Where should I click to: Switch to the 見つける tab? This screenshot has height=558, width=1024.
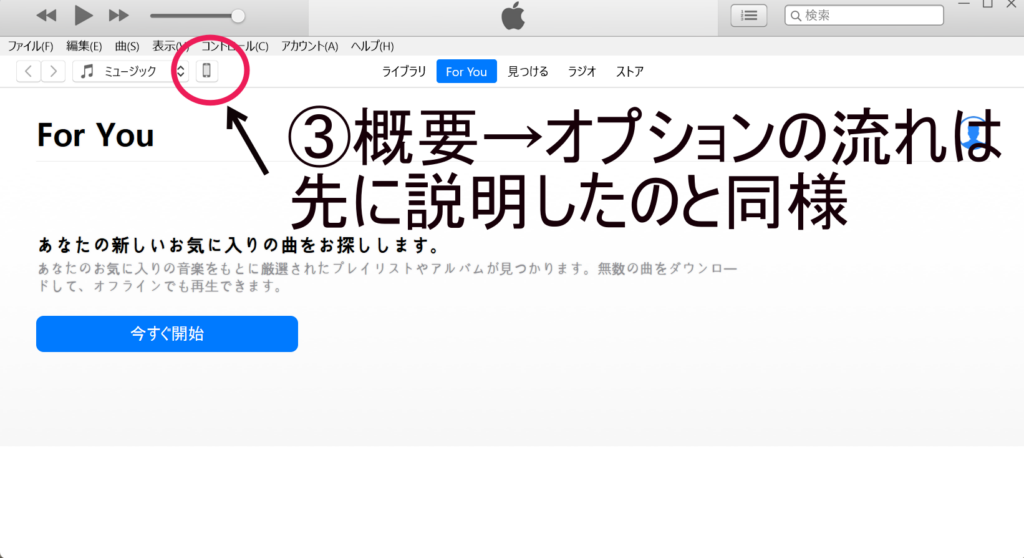click(528, 71)
